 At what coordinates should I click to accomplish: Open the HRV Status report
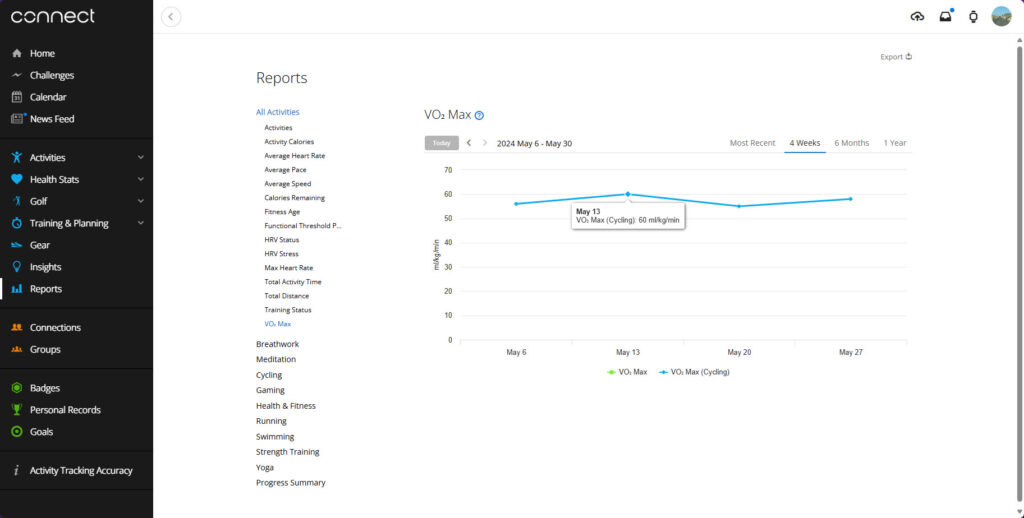pos(281,240)
